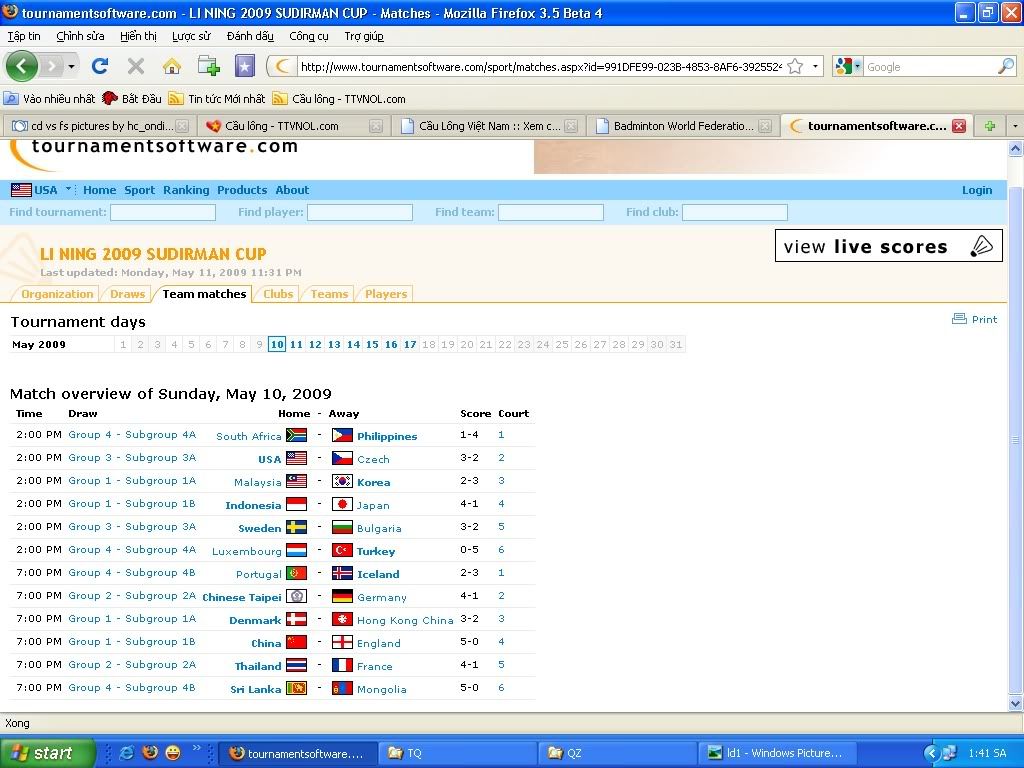Open the Lược sử menu

191,37
